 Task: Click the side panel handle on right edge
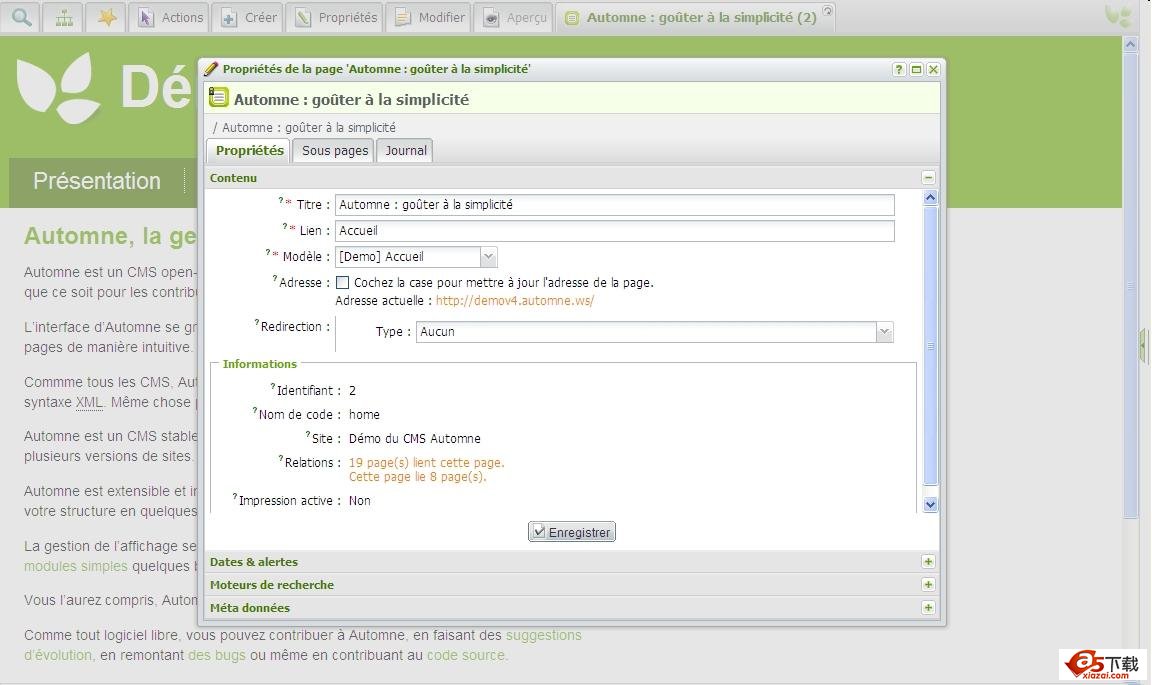point(1143,345)
